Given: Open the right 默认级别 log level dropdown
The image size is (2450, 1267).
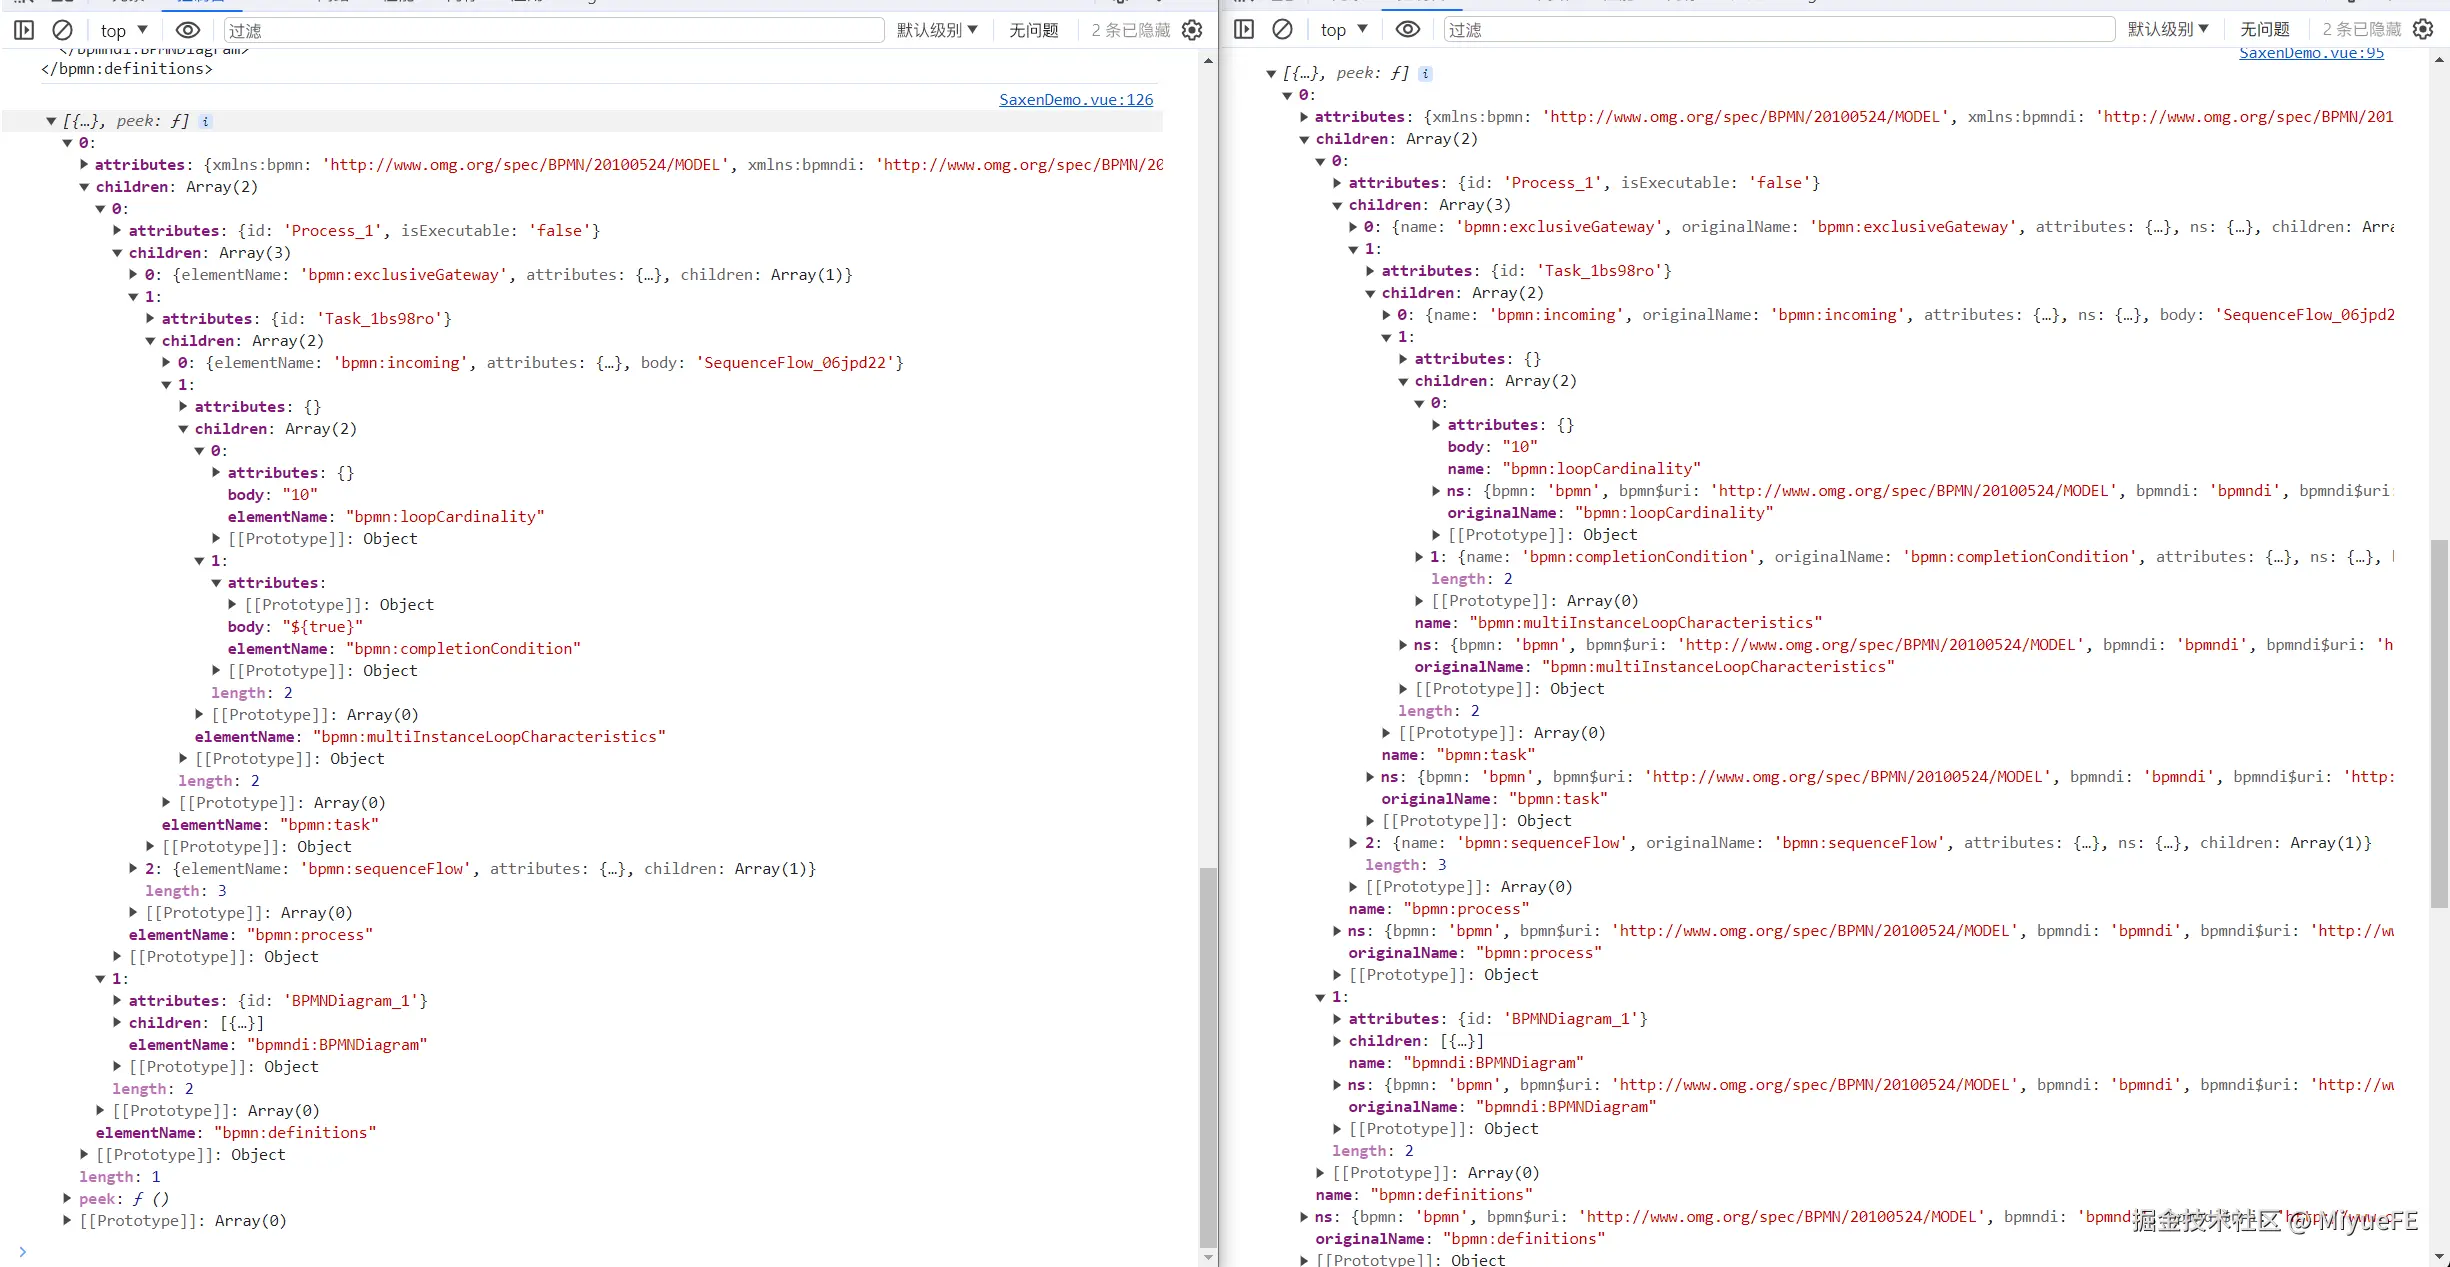Looking at the screenshot, I should click(x=2168, y=30).
